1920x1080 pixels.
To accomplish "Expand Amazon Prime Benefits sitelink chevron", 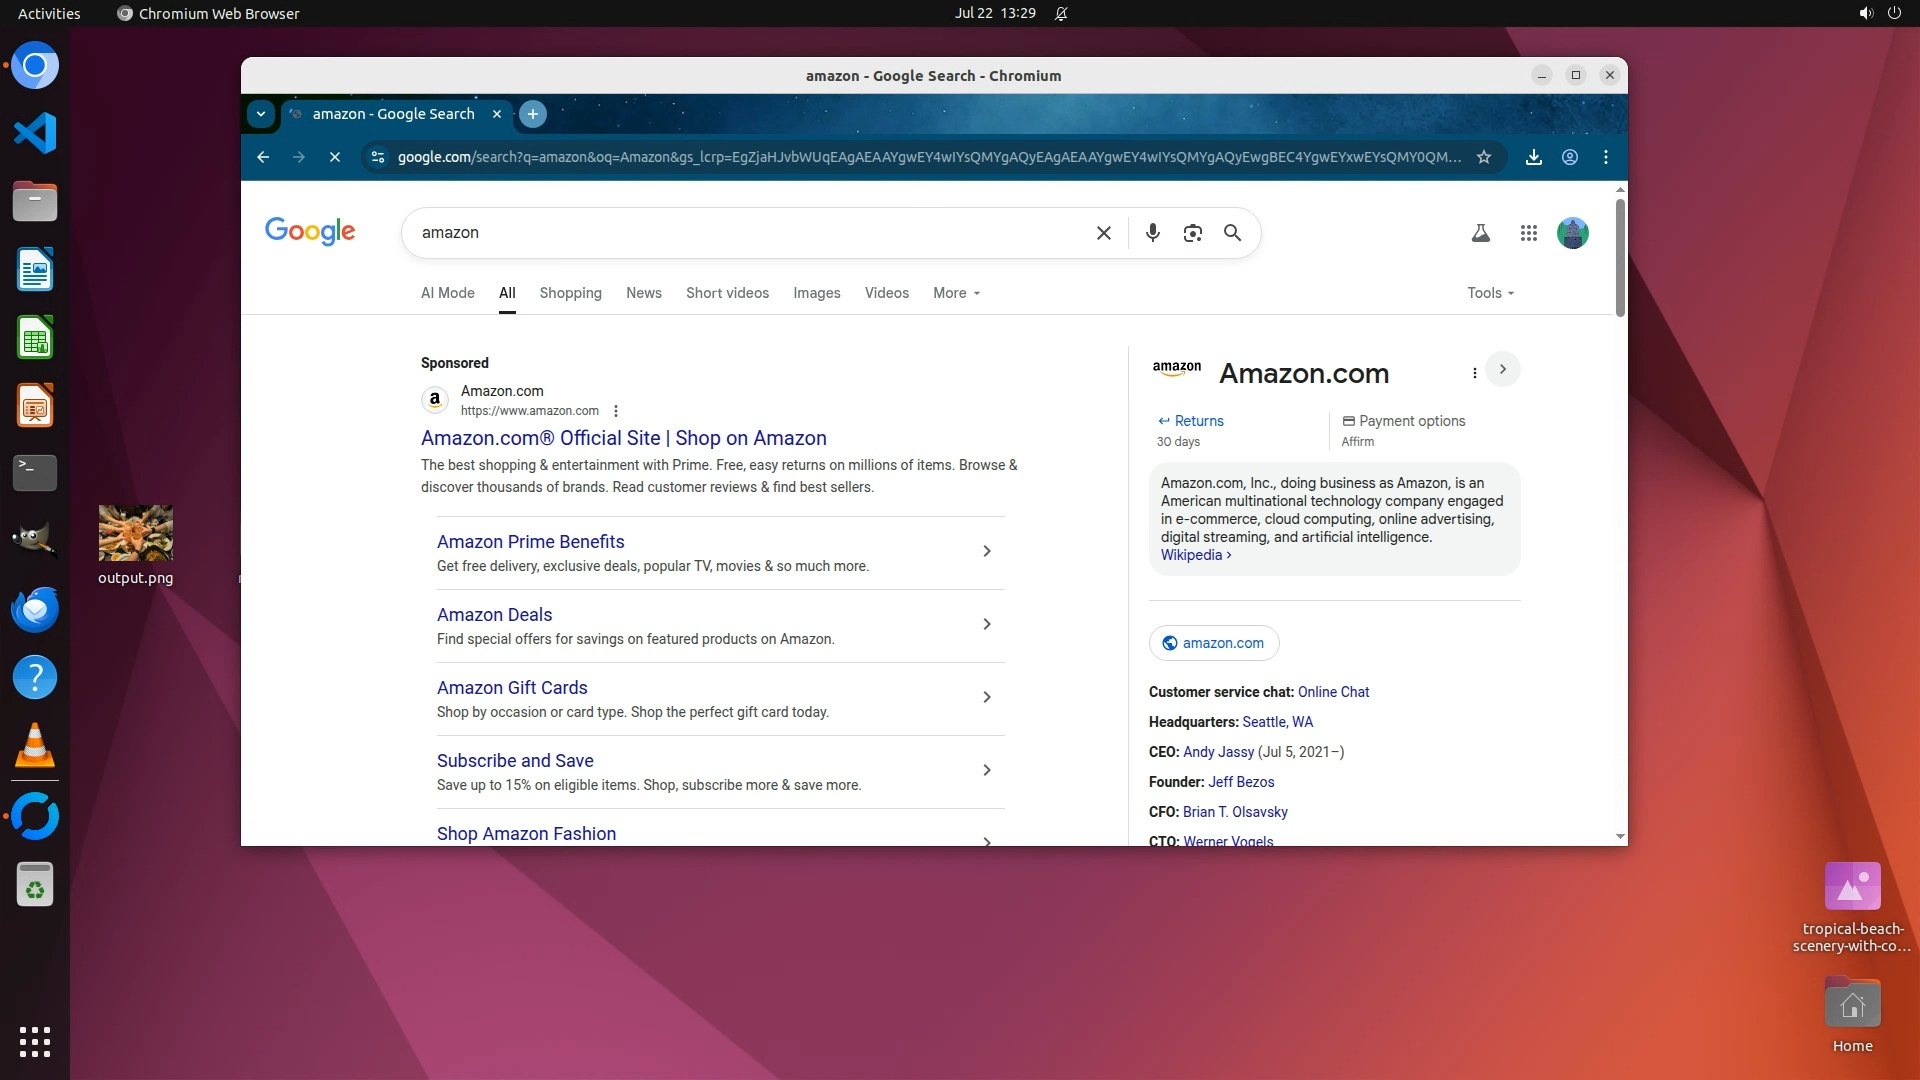I will 986,551.
